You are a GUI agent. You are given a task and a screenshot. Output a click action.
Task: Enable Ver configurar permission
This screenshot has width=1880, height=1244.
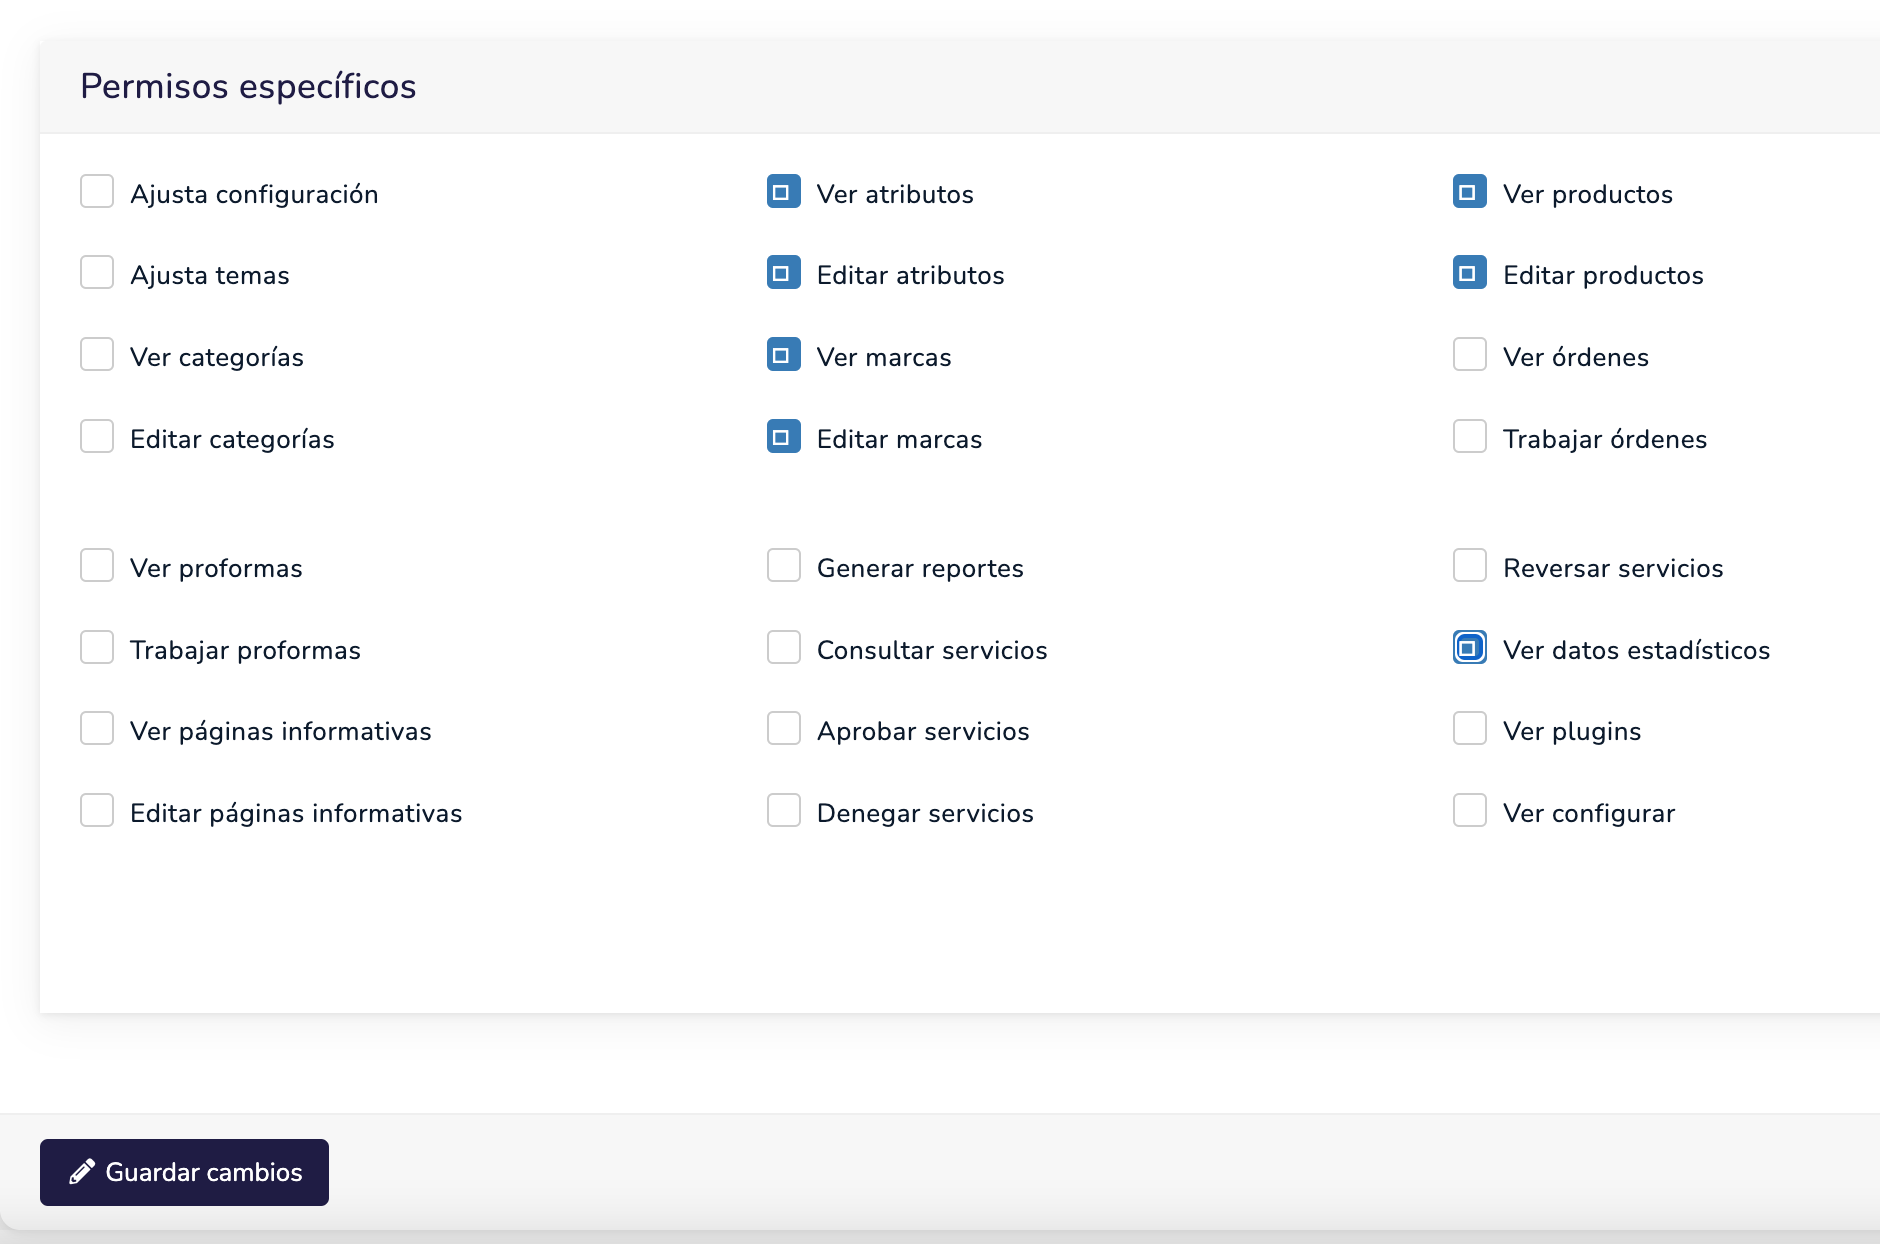pyautogui.click(x=1470, y=810)
